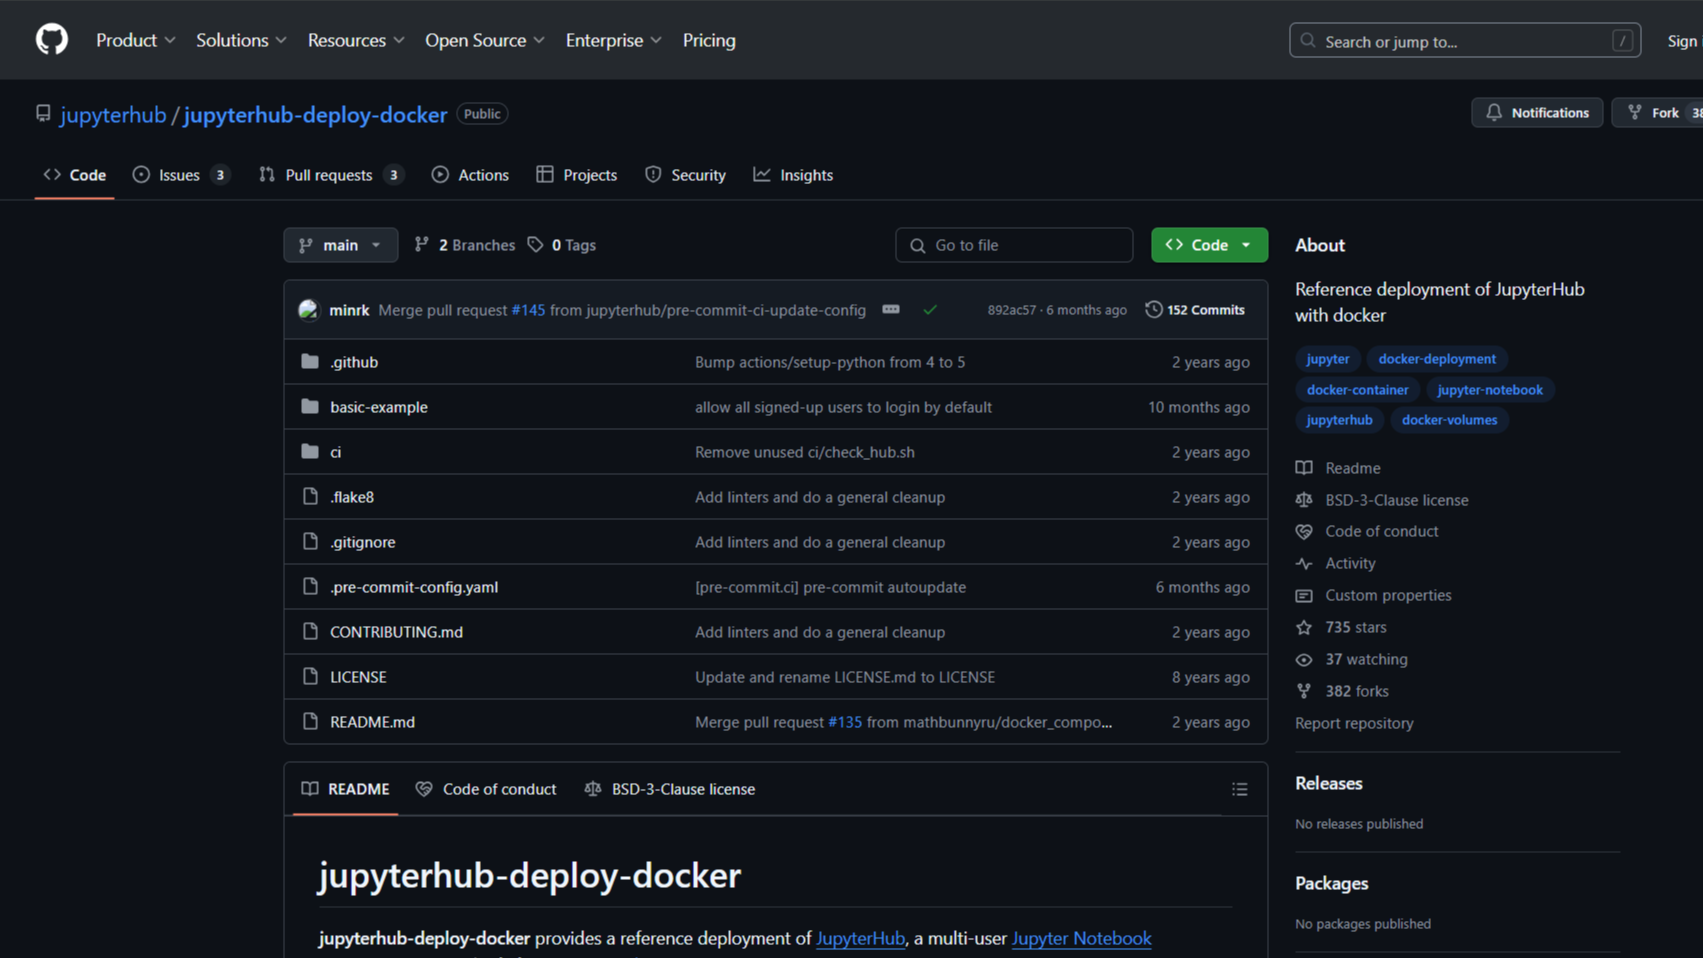Expand the Solutions navigation menu
Viewport: 1703px width, 959px height.
pos(241,40)
